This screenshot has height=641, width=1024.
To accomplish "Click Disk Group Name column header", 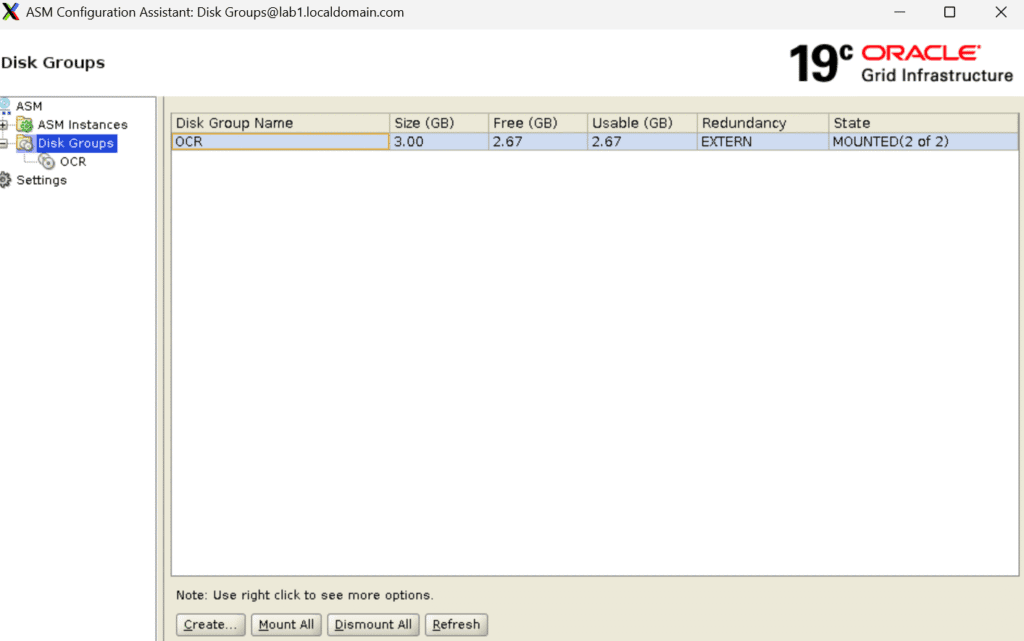I will point(281,123).
